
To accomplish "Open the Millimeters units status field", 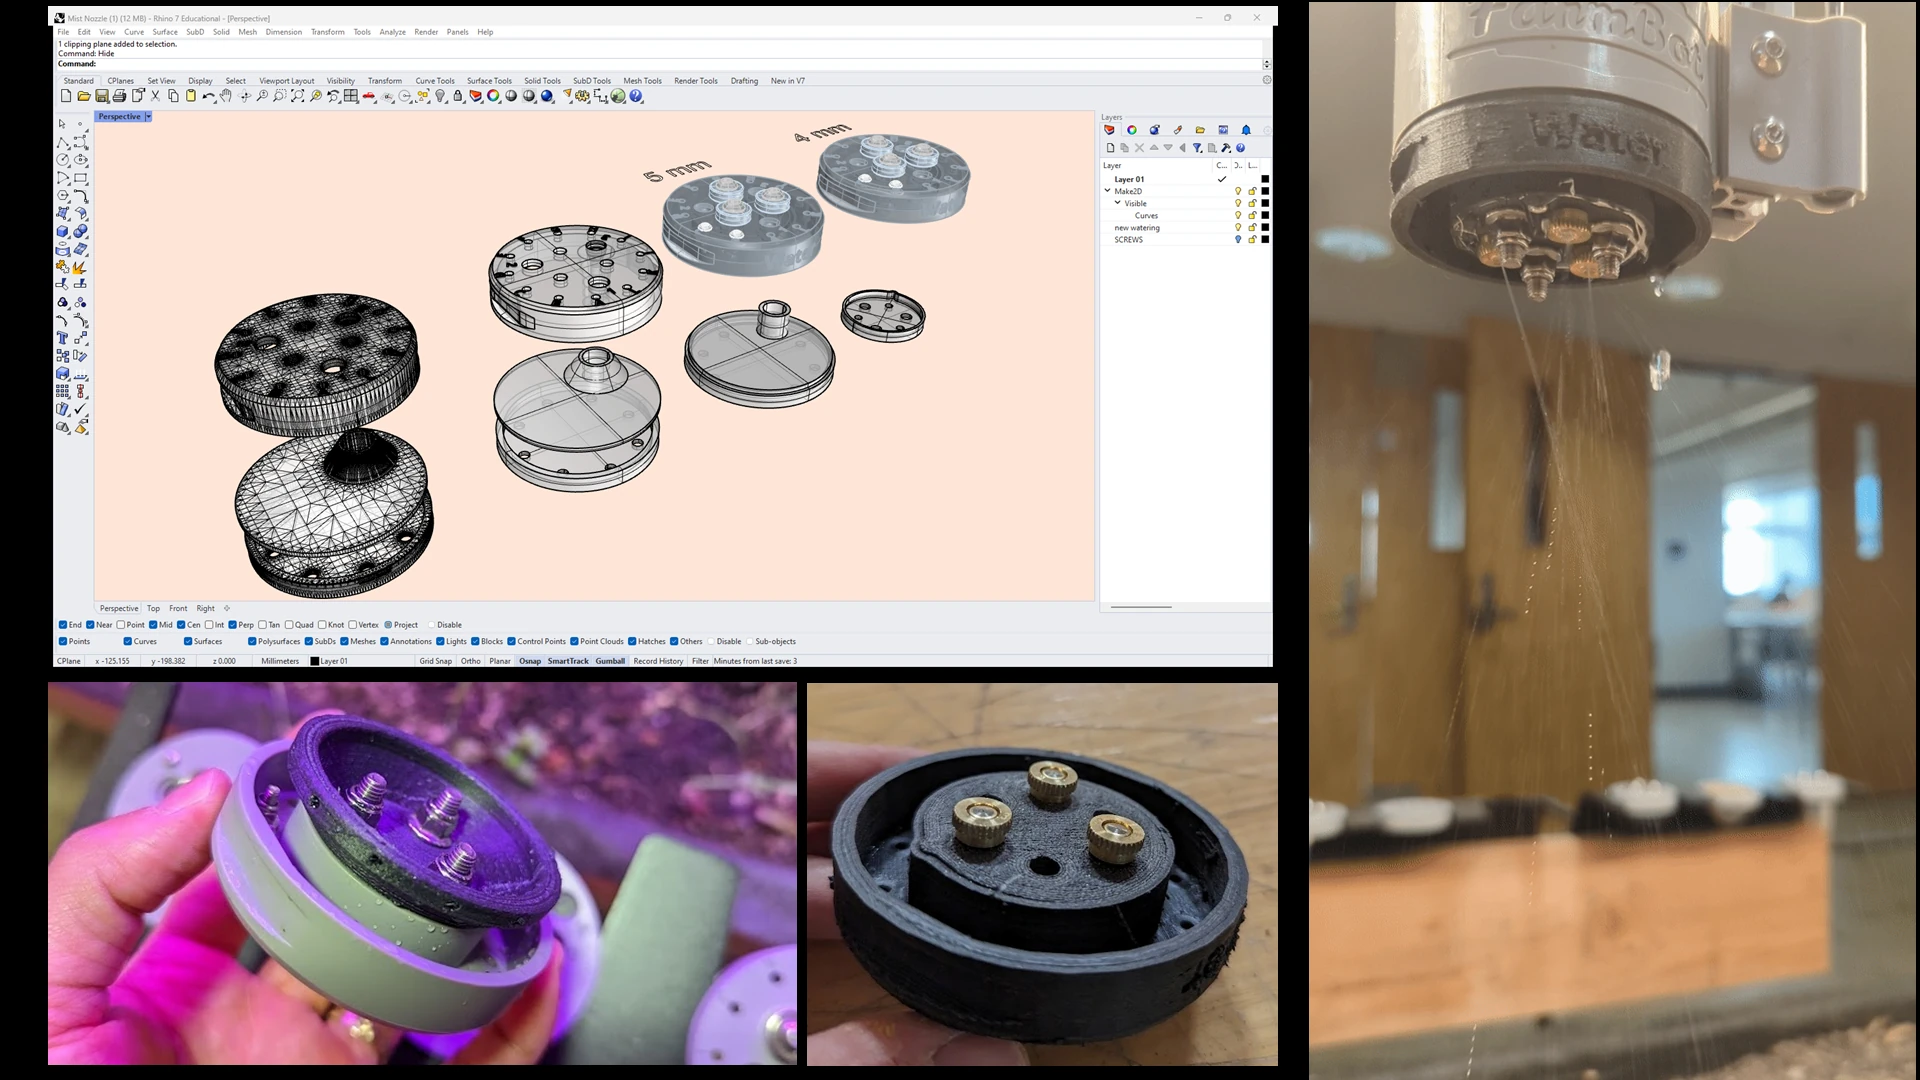I will (x=280, y=661).
